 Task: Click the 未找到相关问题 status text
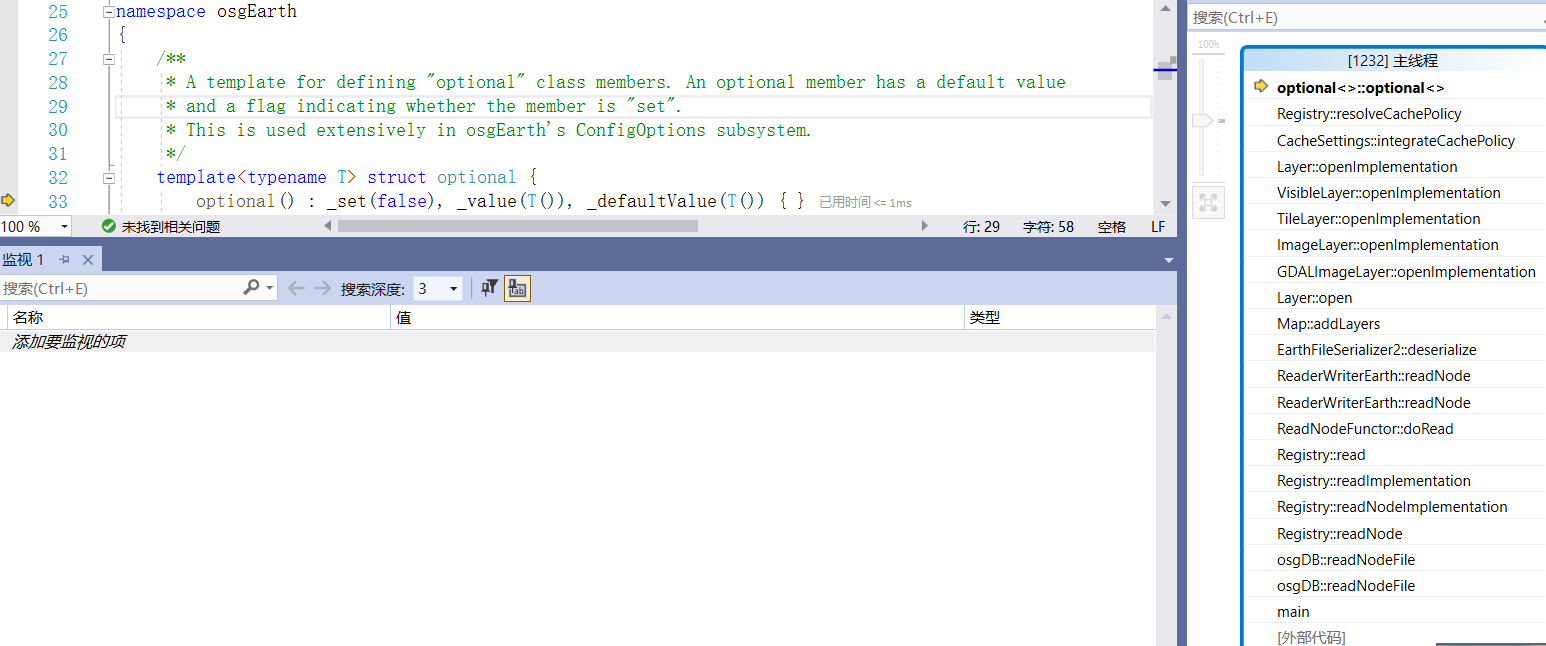pyautogui.click(x=170, y=227)
